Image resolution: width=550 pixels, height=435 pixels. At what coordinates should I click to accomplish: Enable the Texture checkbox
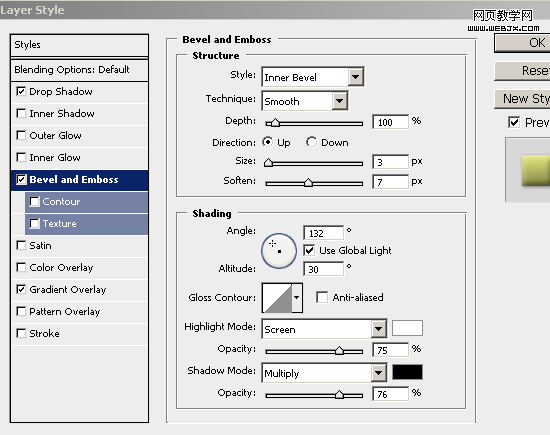[34, 223]
